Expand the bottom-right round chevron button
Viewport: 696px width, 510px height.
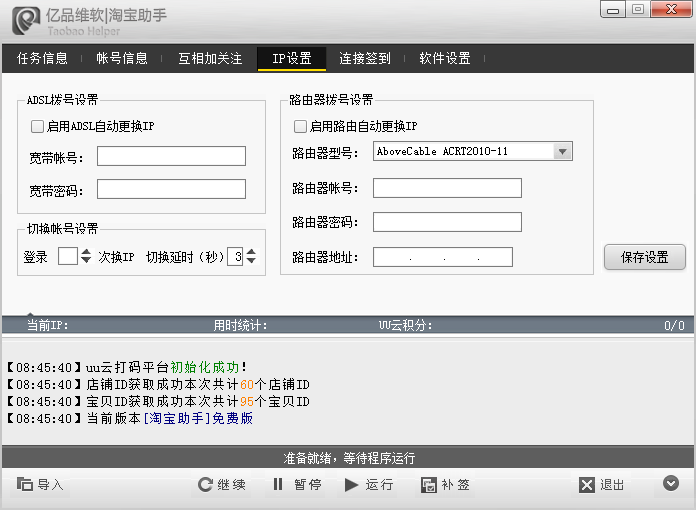click(x=671, y=484)
